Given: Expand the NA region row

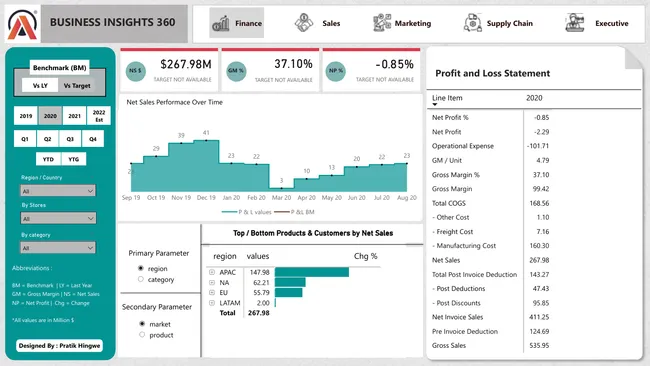Looking at the screenshot, I should pyautogui.click(x=212, y=283).
